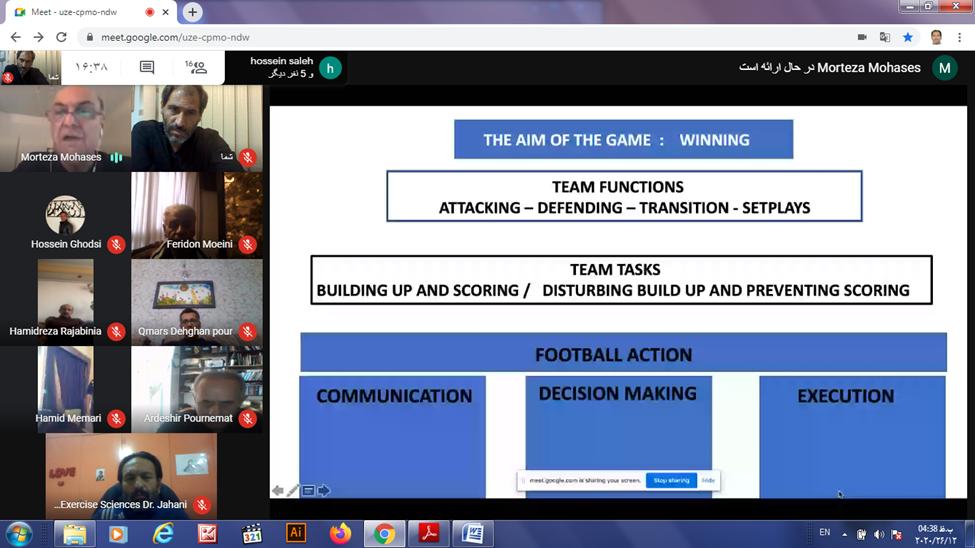The width and height of the screenshot is (975, 548).
Task: Open slideshow menu icon beside the pen
Action: click(x=308, y=491)
